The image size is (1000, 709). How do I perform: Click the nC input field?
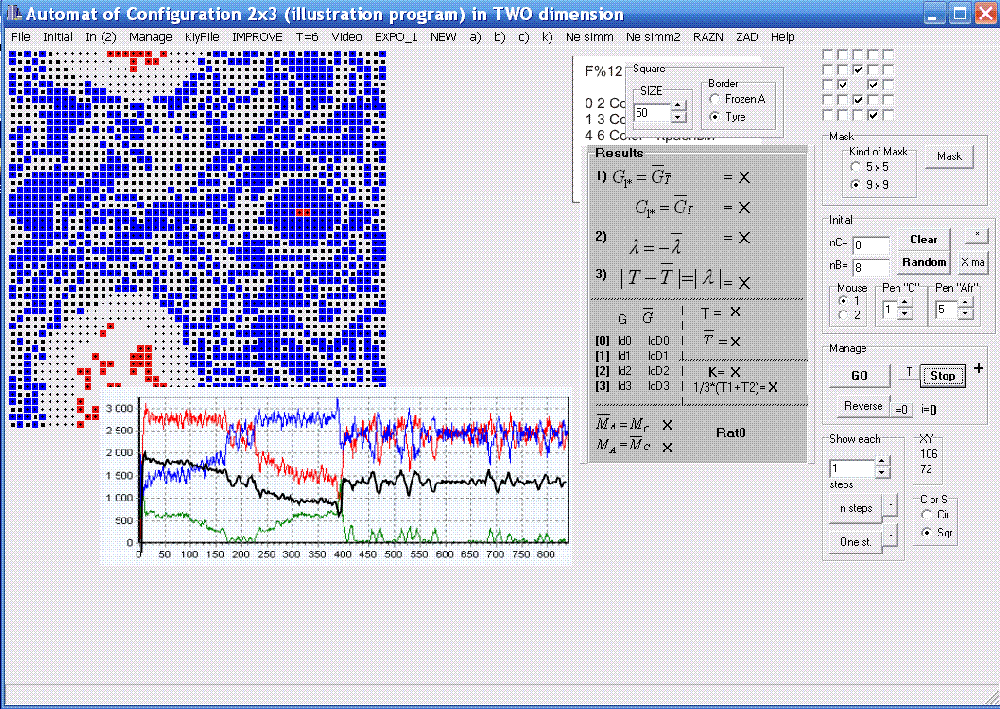pos(871,245)
